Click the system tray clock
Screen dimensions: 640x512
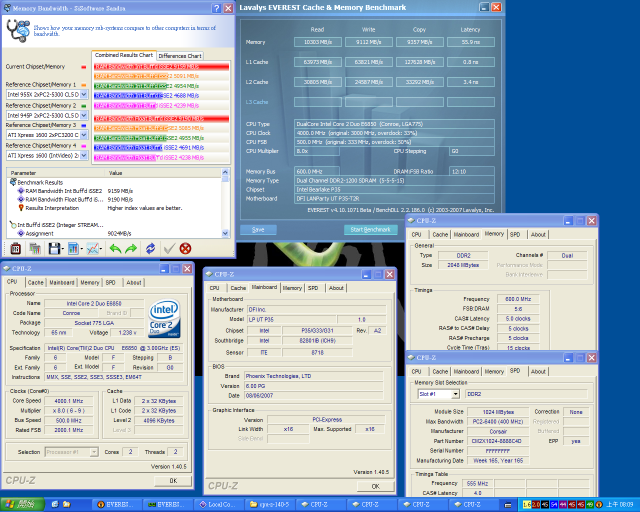click(x=620, y=505)
